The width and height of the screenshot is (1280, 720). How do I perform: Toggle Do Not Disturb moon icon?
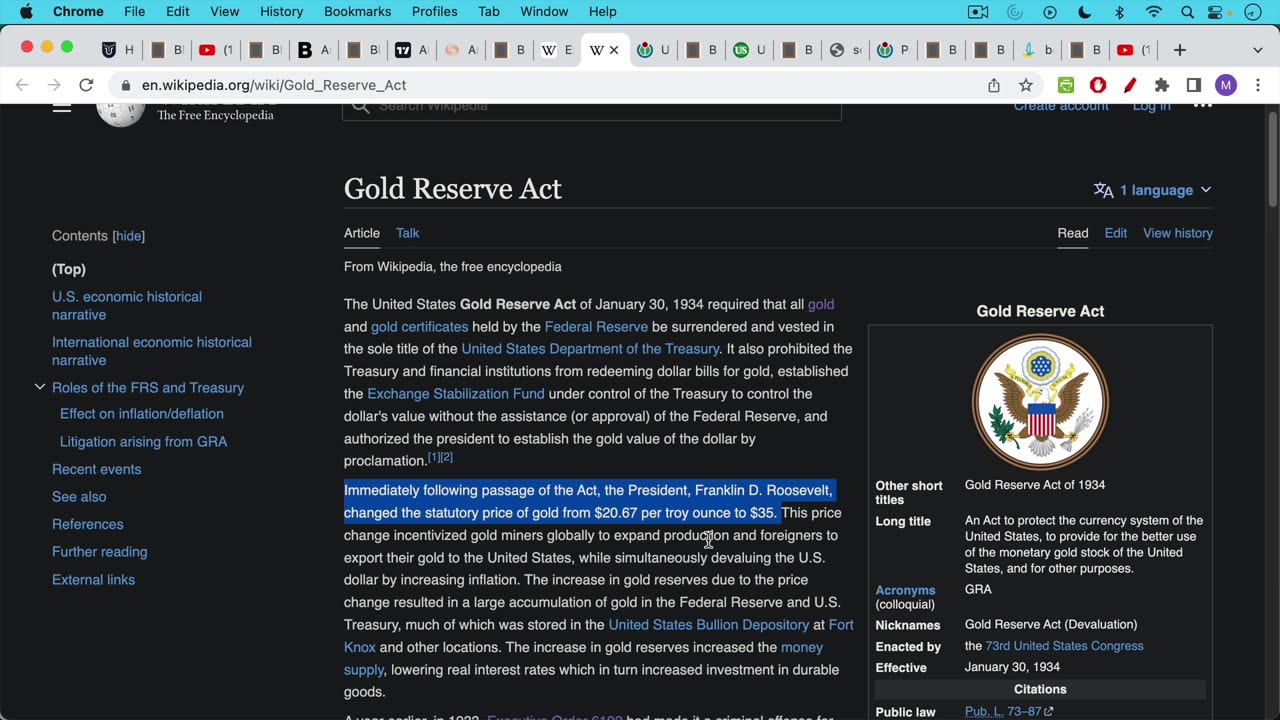[1085, 11]
